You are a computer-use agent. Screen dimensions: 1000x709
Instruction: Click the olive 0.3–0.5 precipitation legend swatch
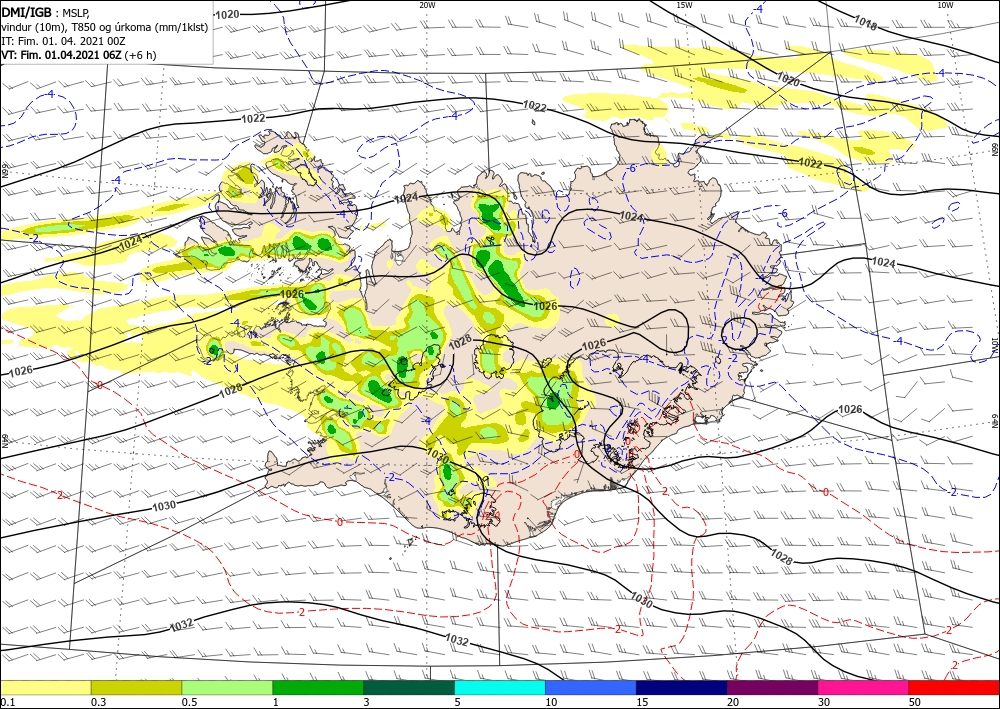pyautogui.click(x=136, y=687)
